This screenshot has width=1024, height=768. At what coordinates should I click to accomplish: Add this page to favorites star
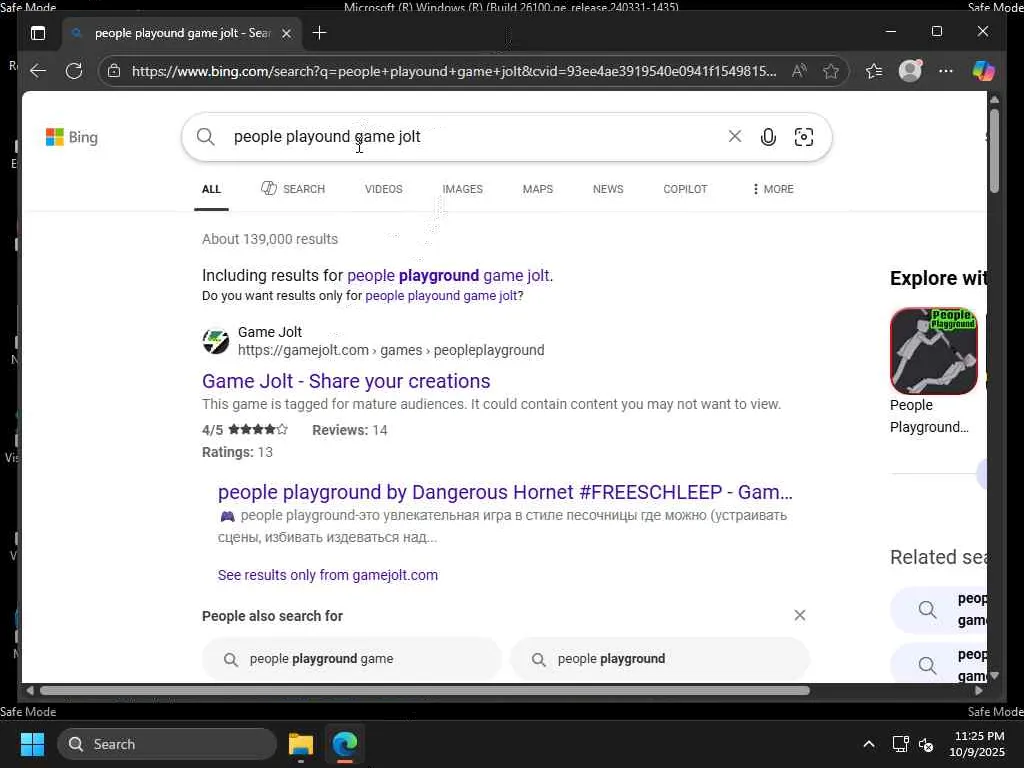click(x=831, y=71)
